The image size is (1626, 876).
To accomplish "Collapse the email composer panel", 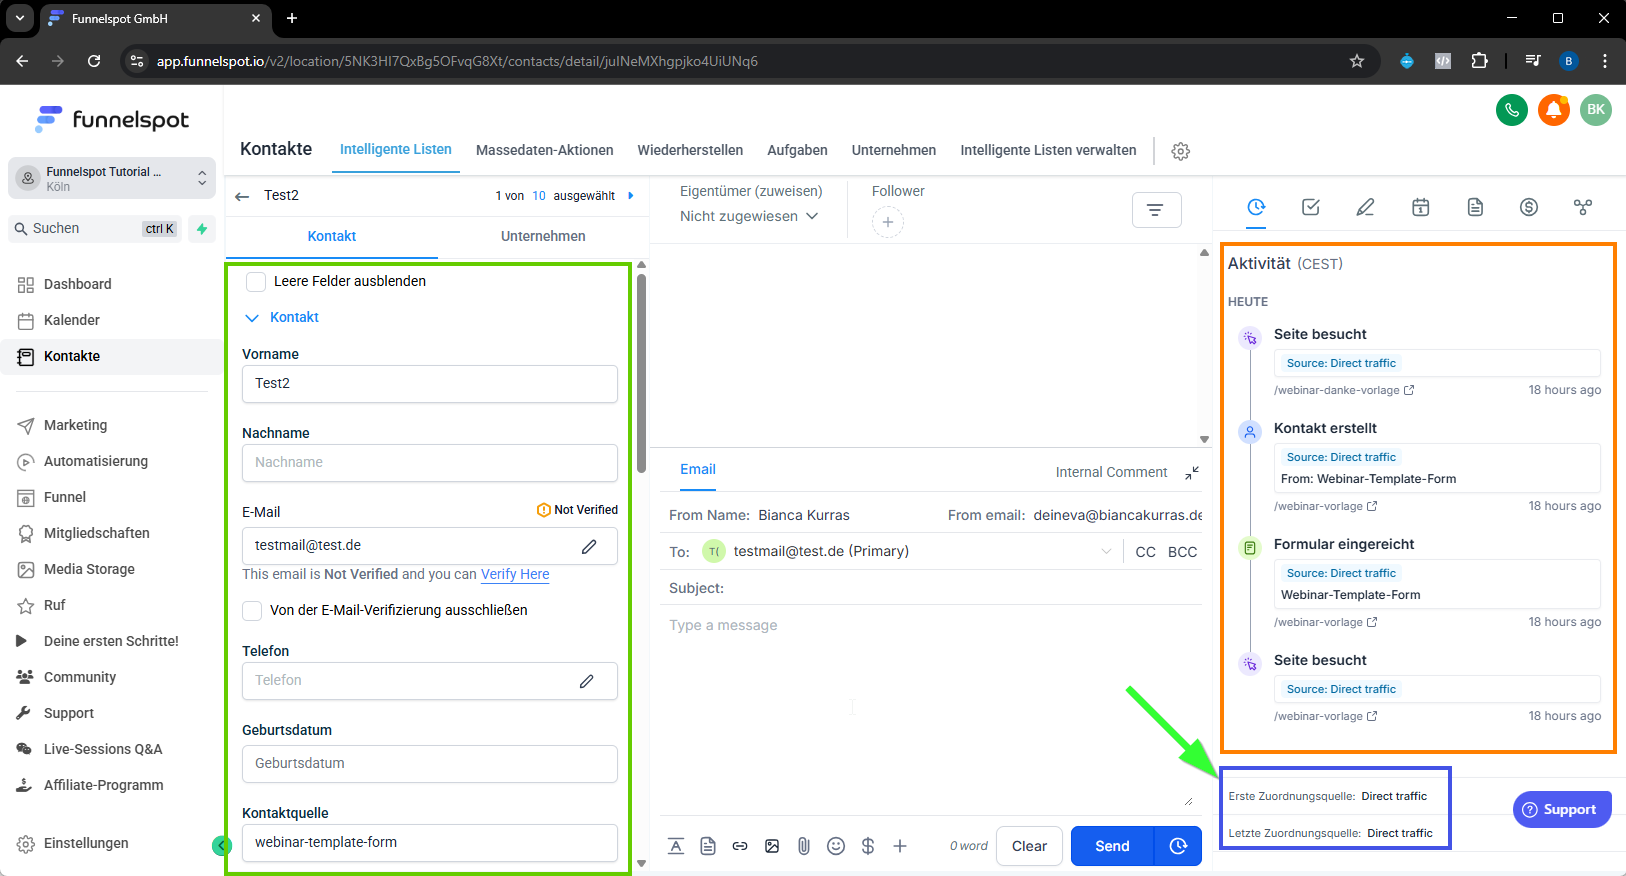I will tap(1192, 473).
